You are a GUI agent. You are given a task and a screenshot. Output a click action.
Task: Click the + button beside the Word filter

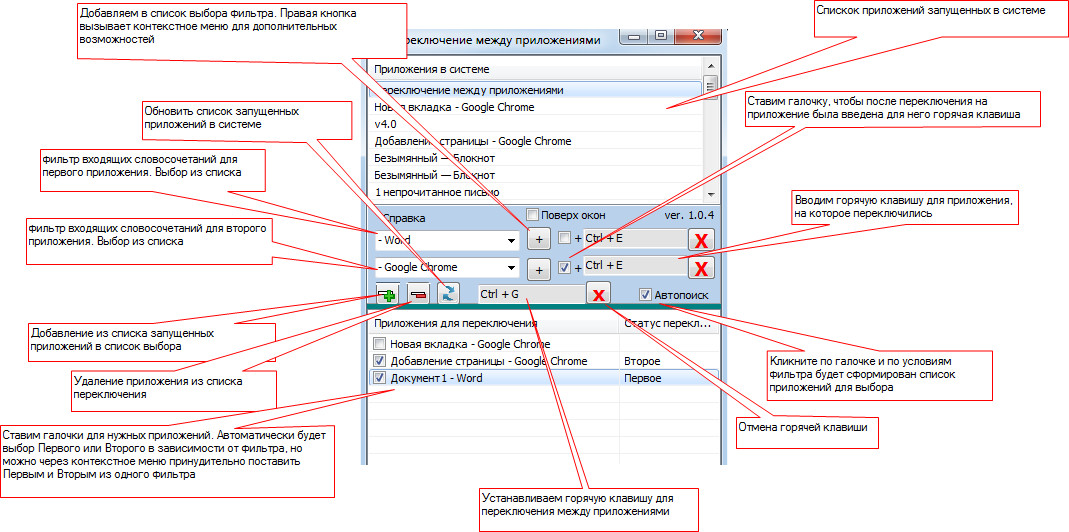539,240
